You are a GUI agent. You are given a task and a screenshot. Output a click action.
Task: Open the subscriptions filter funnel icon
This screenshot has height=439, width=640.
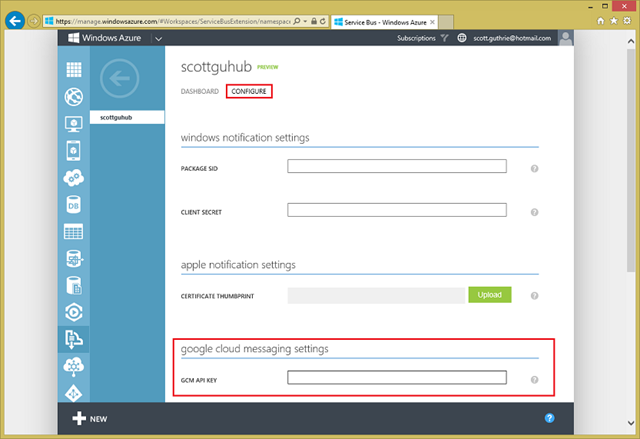pos(444,38)
